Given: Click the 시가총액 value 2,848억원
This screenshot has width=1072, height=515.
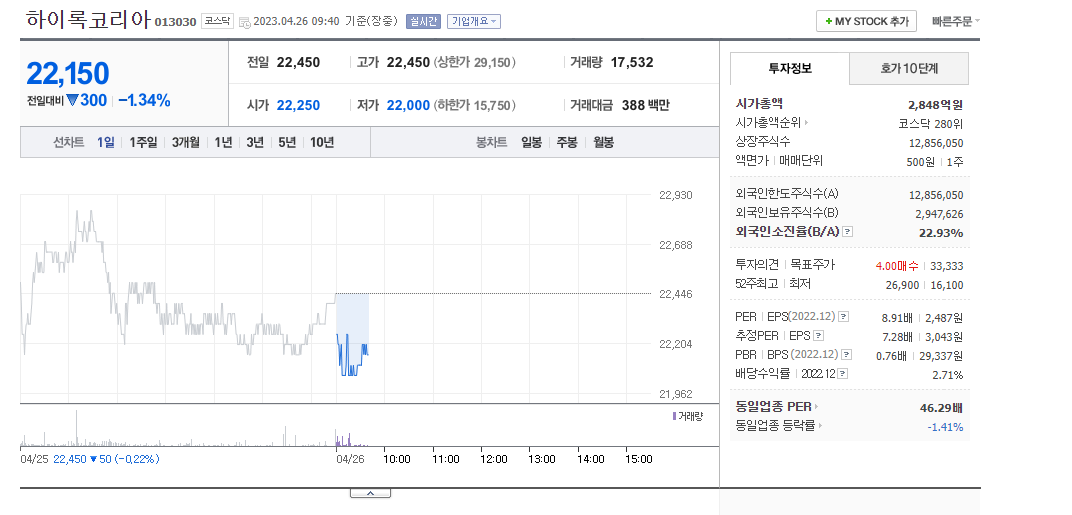Looking at the screenshot, I should 935,105.
